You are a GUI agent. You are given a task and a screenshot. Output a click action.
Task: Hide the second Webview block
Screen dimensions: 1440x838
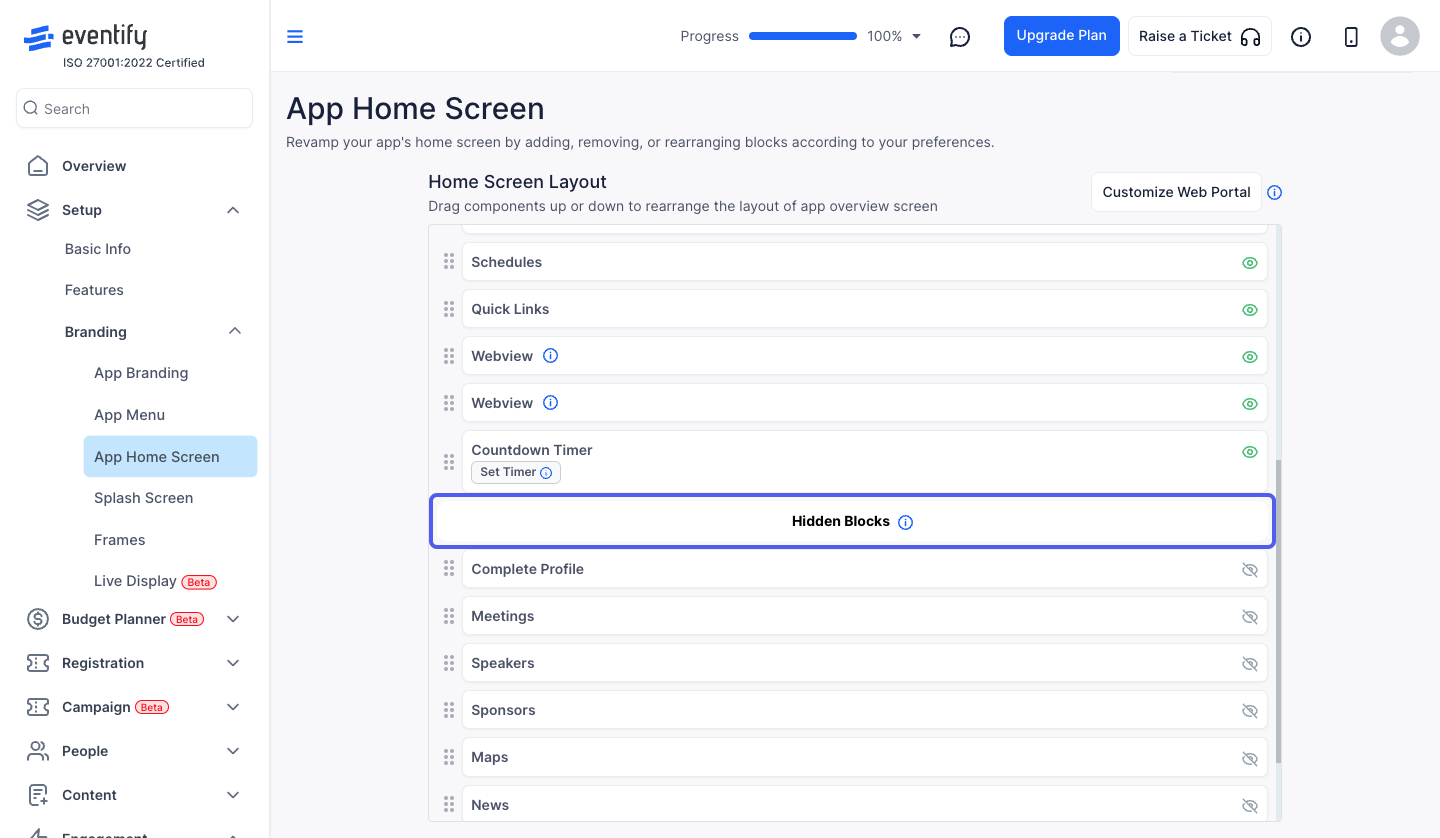point(1249,404)
